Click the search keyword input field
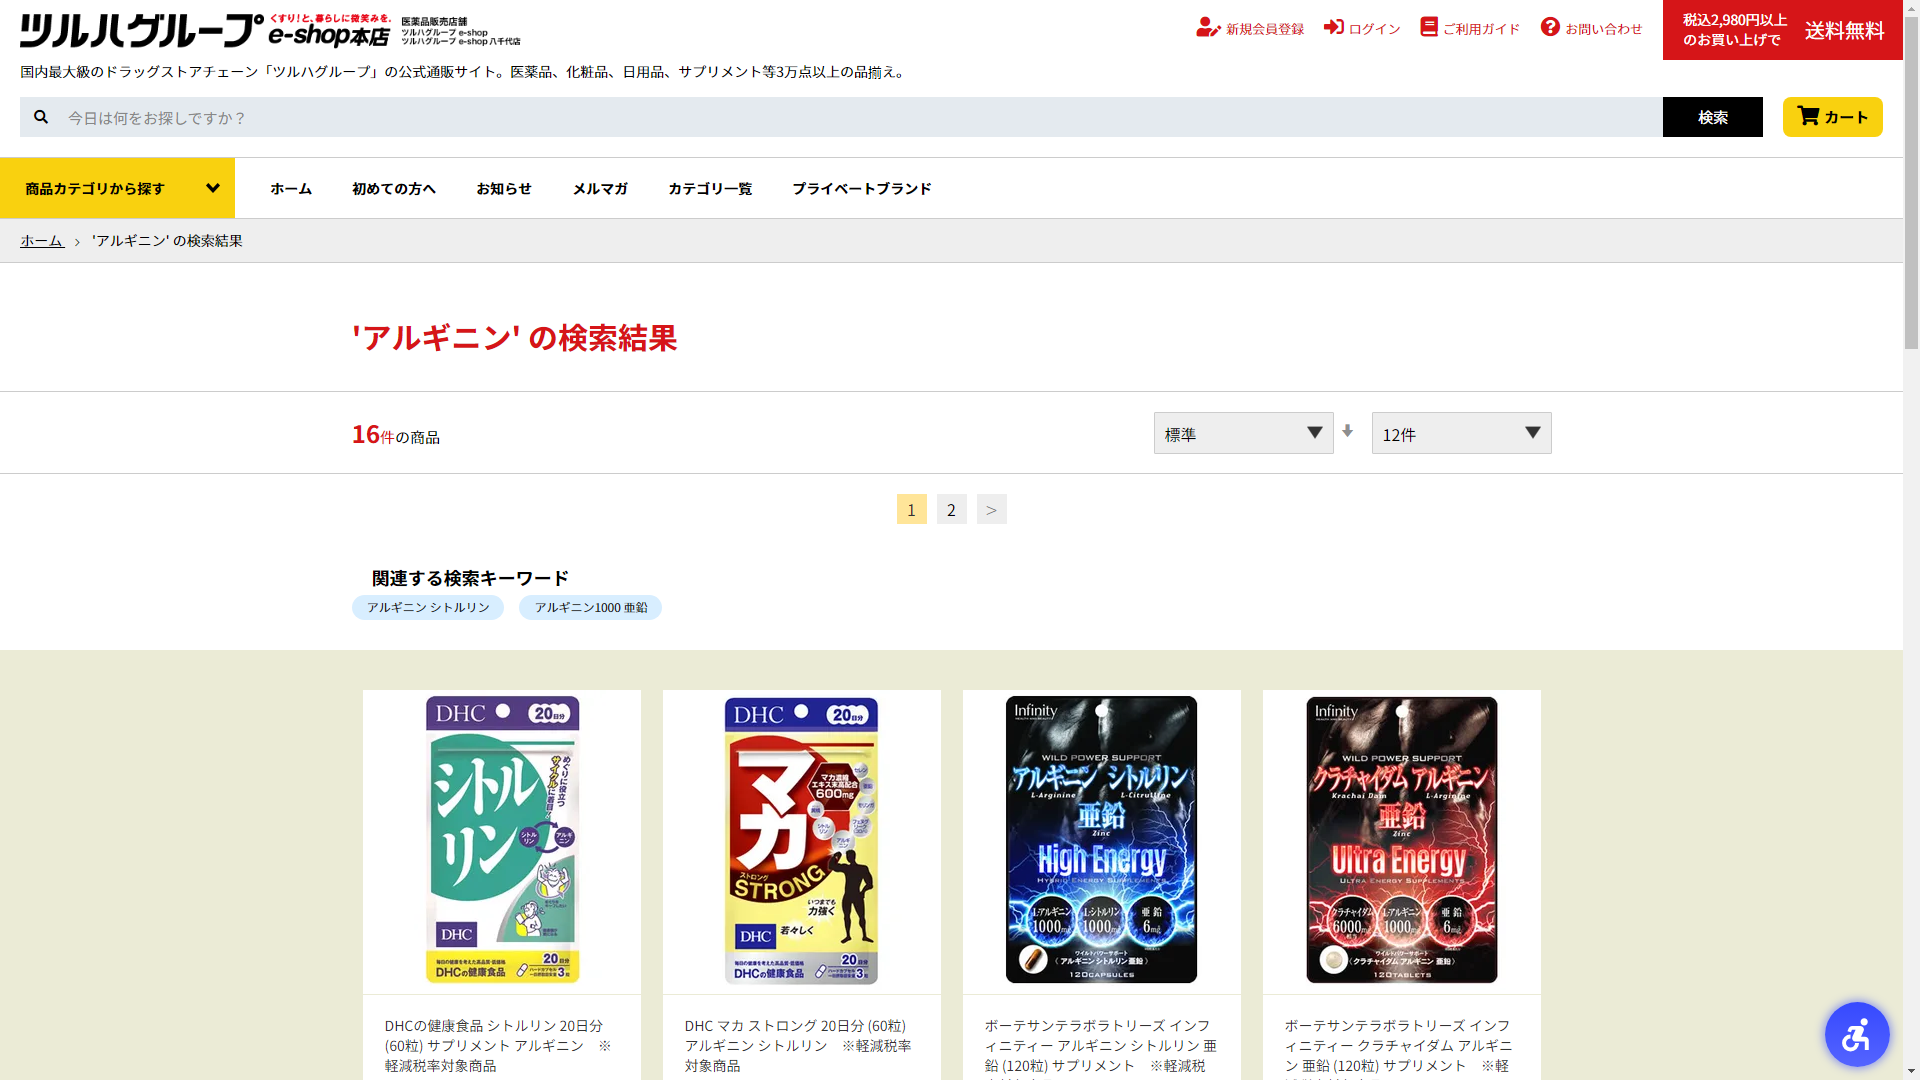This screenshot has height=1080, width=1920. pos(860,117)
